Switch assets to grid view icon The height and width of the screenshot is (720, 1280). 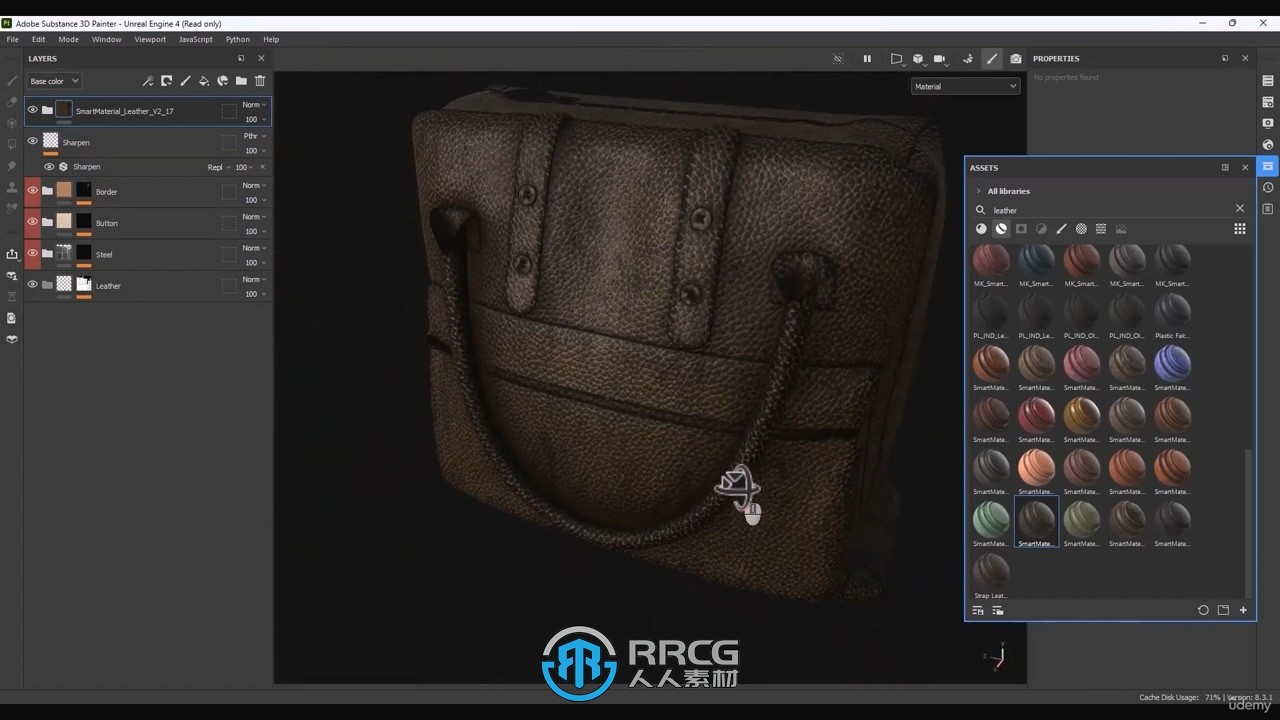(x=1240, y=229)
